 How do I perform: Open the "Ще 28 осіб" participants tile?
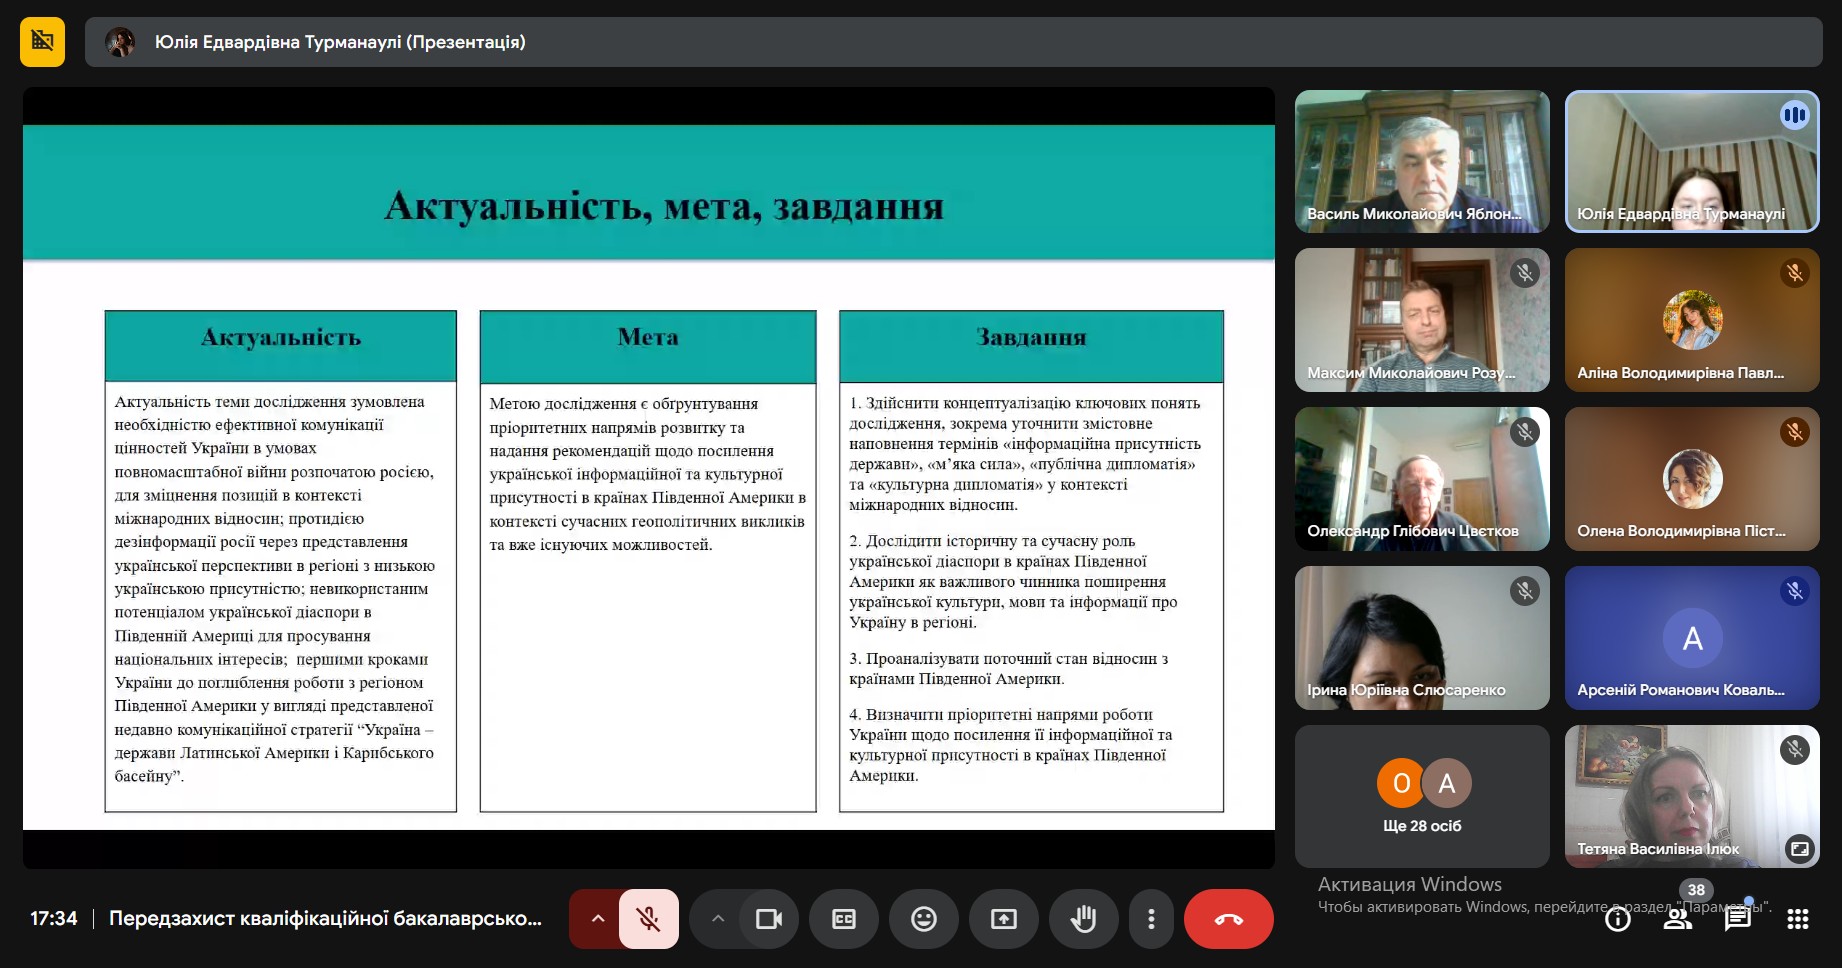point(1421,796)
